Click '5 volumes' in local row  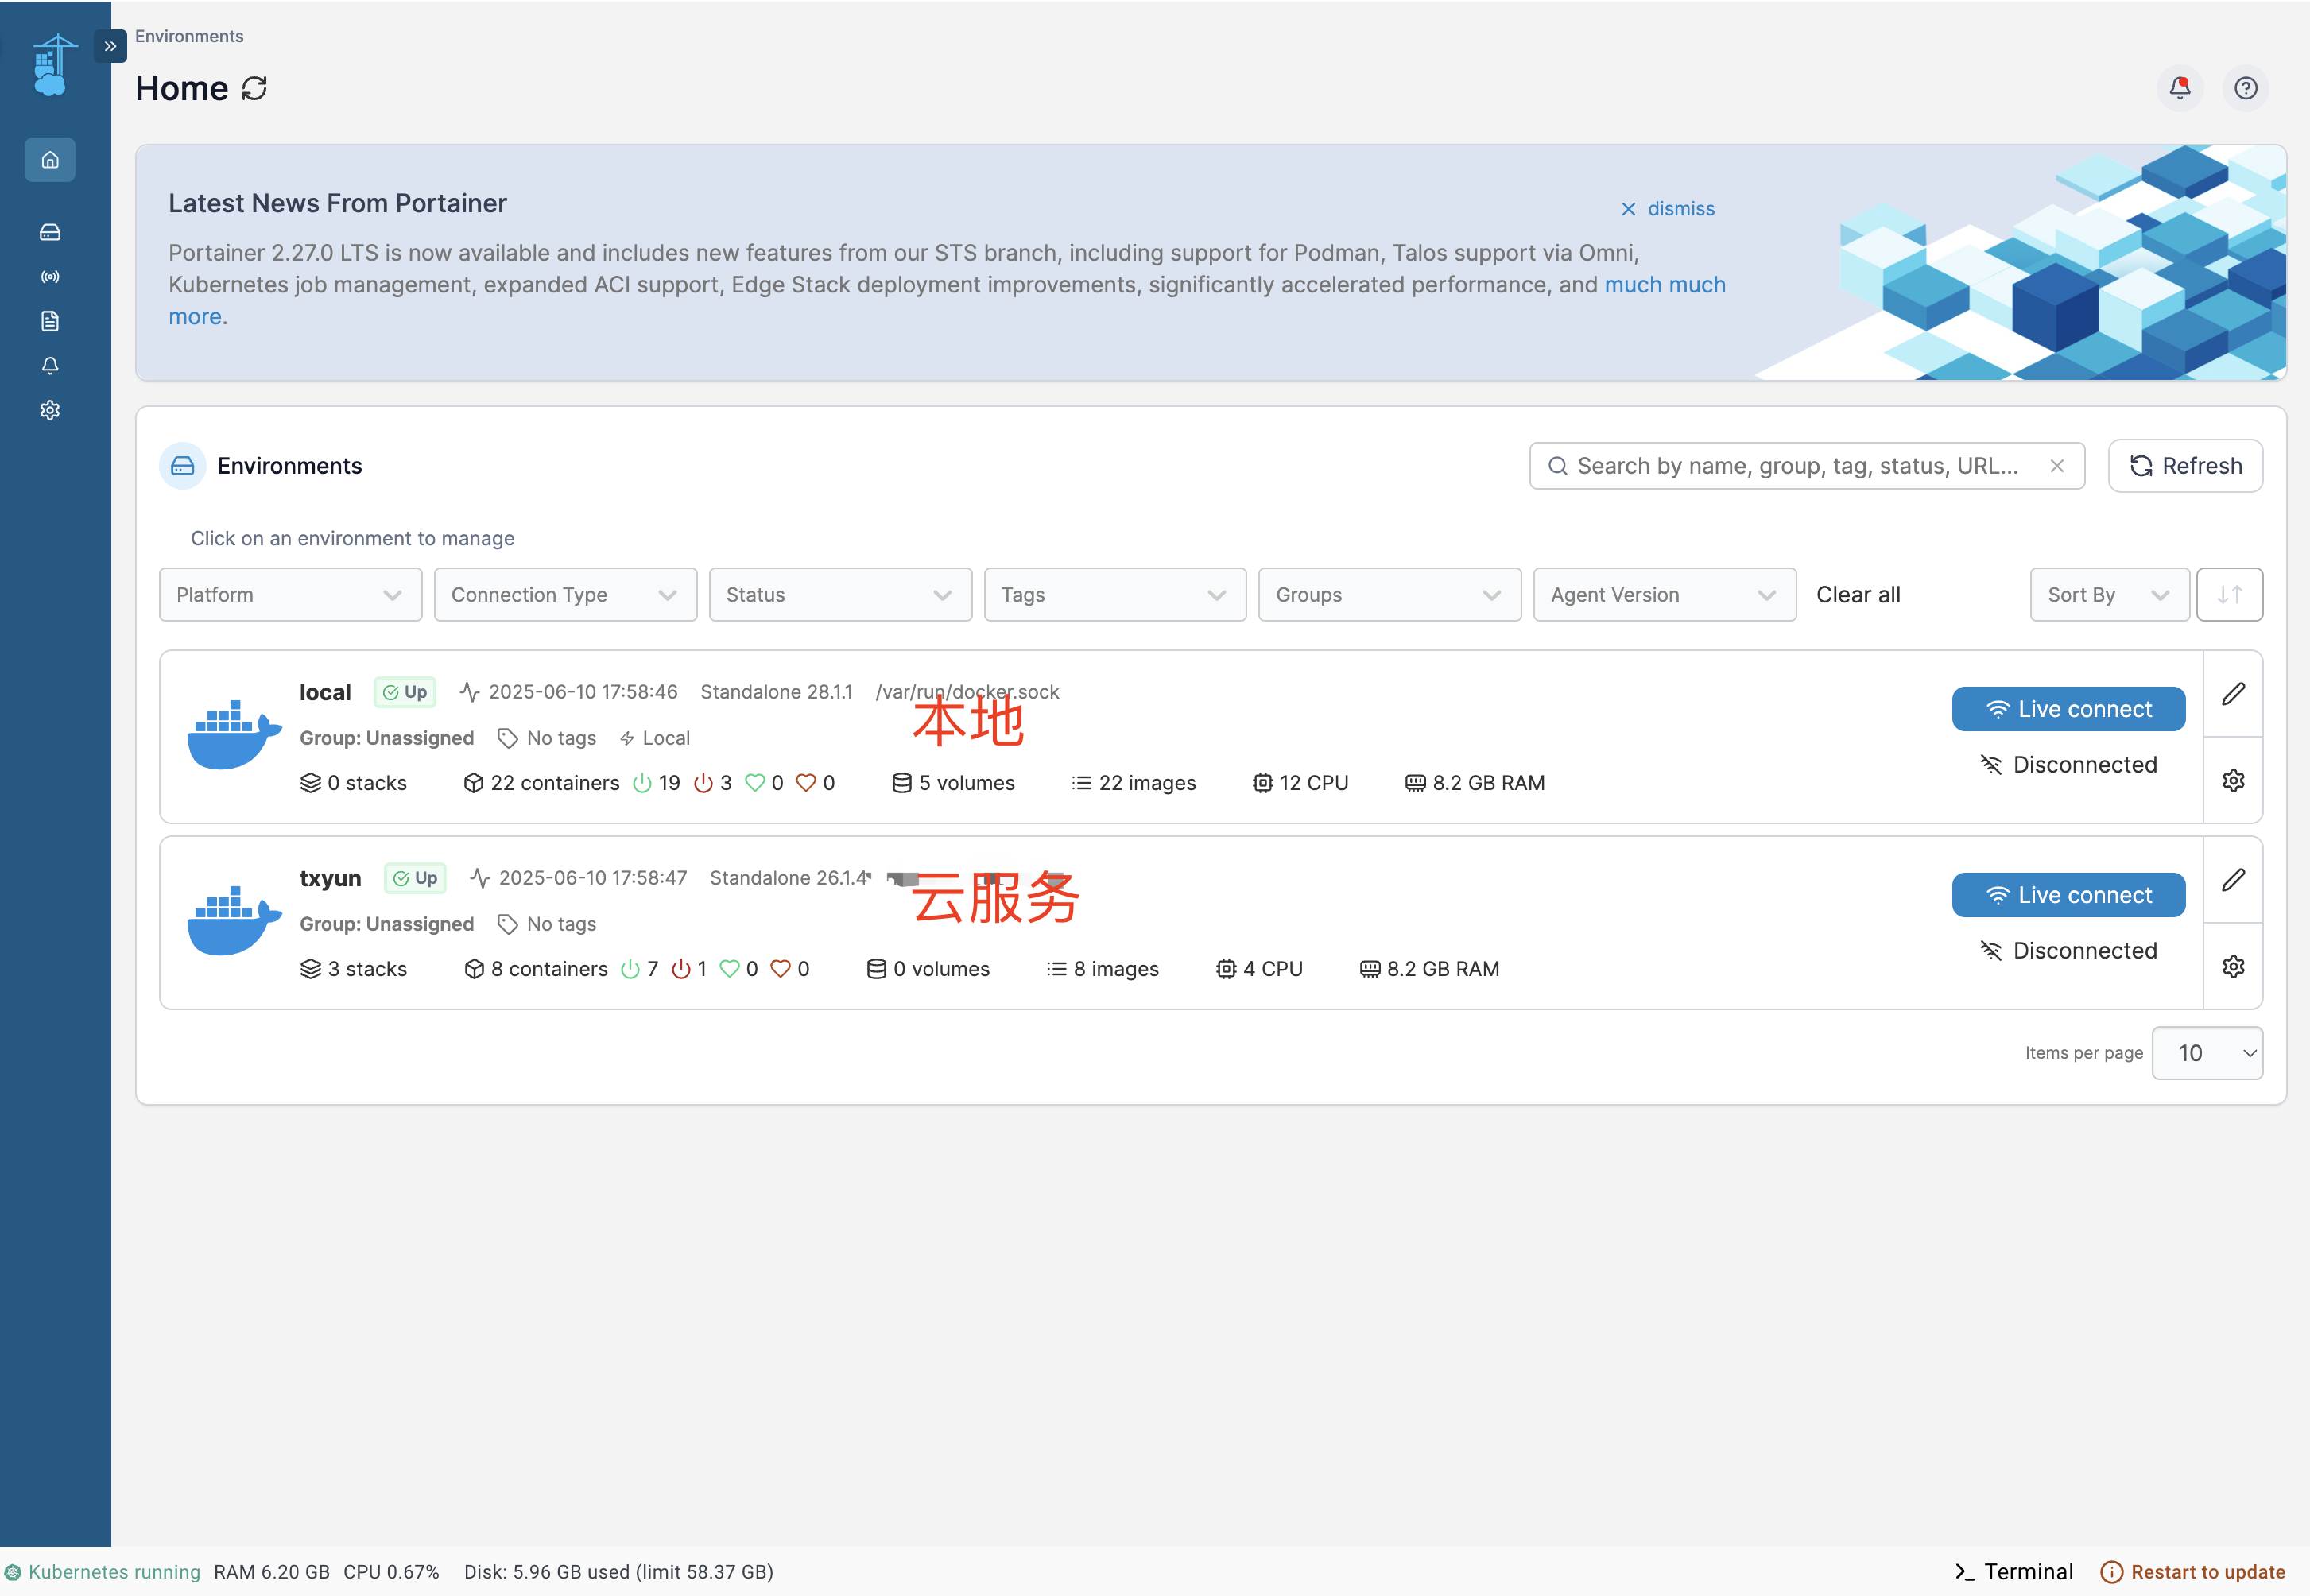[953, 783]
